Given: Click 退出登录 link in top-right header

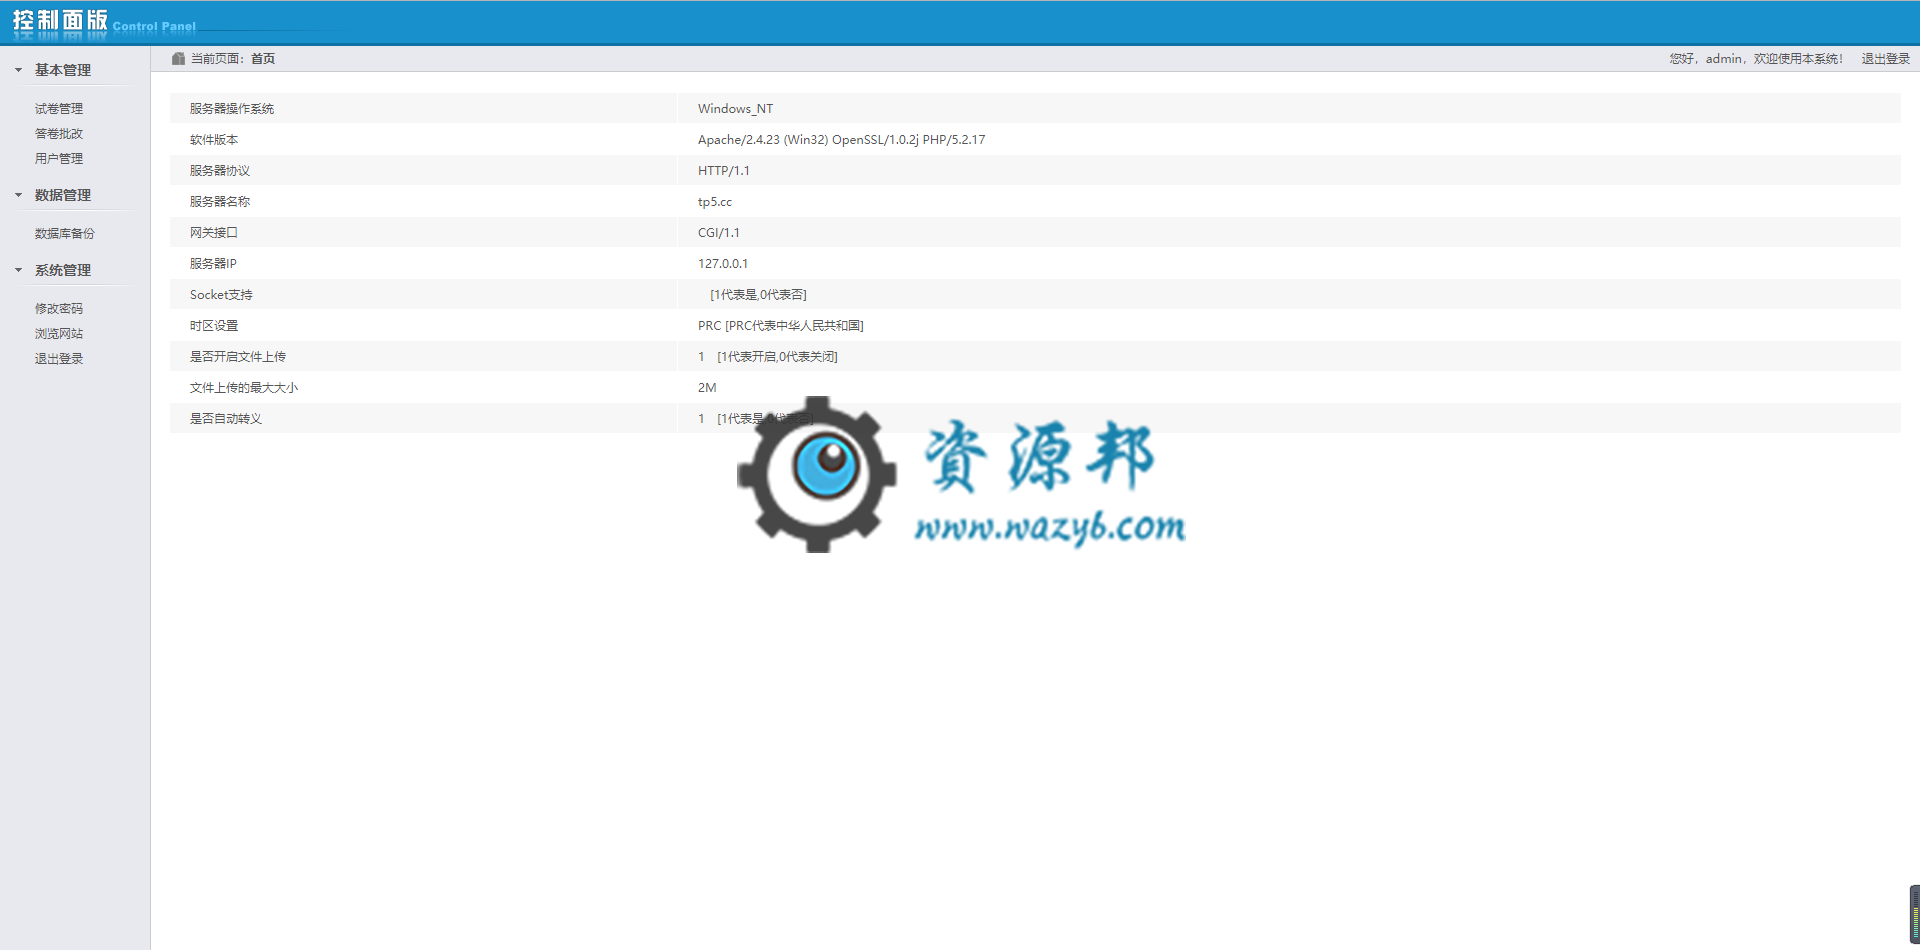Looking at the screenshot, I should (x=1885, y=59).
